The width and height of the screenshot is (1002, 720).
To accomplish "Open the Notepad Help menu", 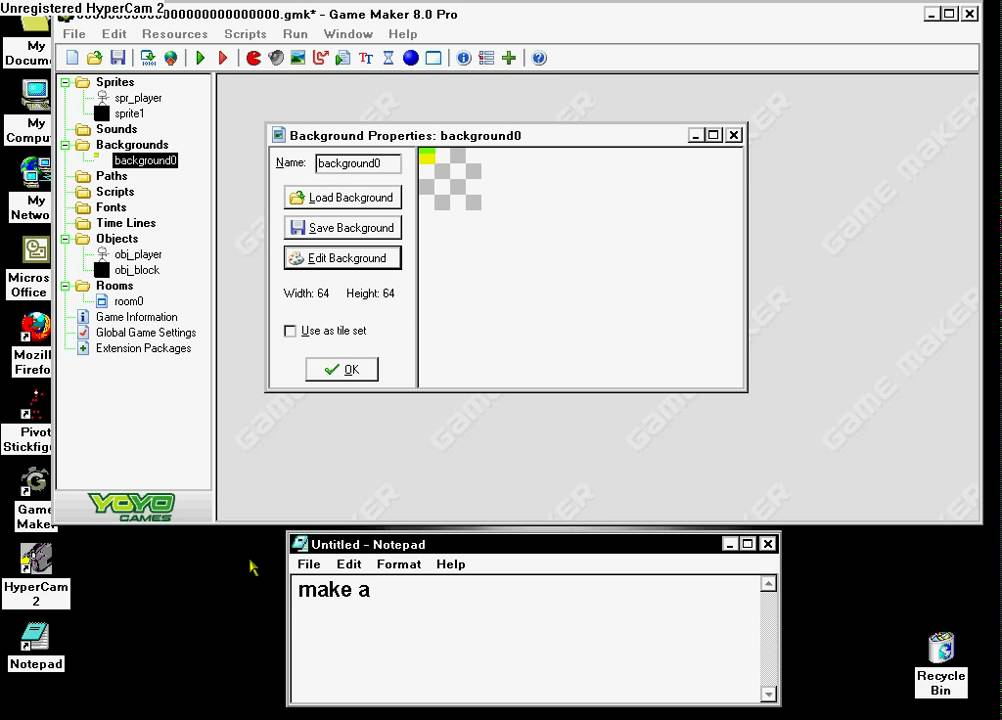I will (451, 564).
